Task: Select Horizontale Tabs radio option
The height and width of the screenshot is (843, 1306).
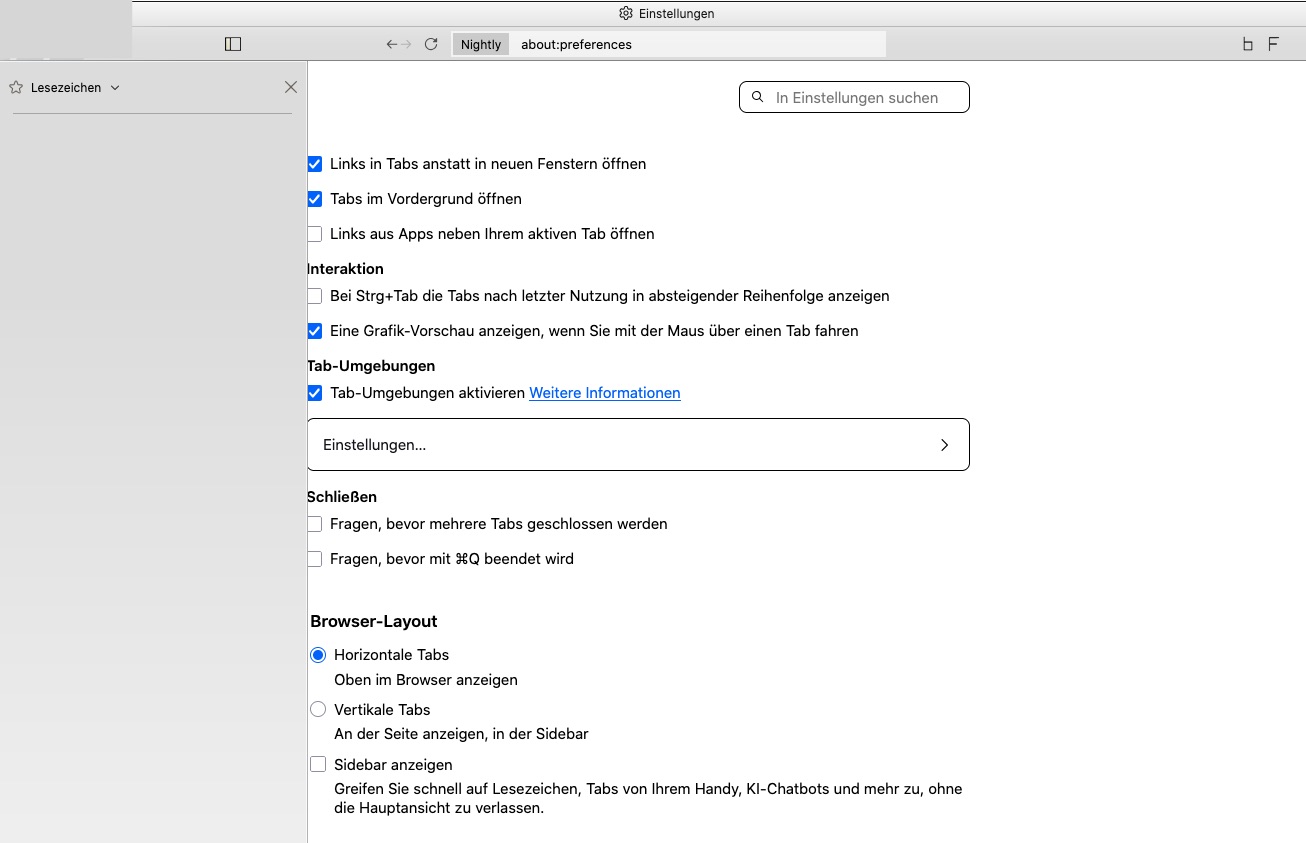Action: pos(318,655)
